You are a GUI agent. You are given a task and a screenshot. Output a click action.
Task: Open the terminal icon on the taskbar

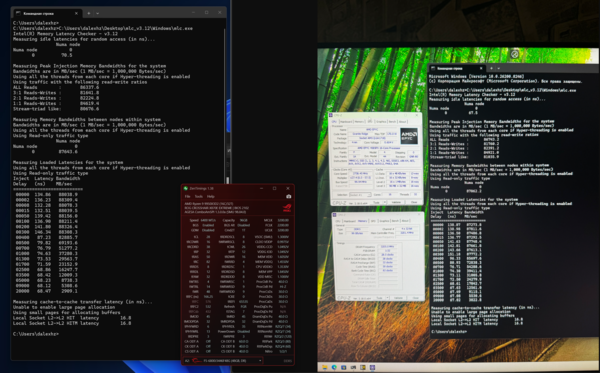pyautogui.click(x=353, y=368)
